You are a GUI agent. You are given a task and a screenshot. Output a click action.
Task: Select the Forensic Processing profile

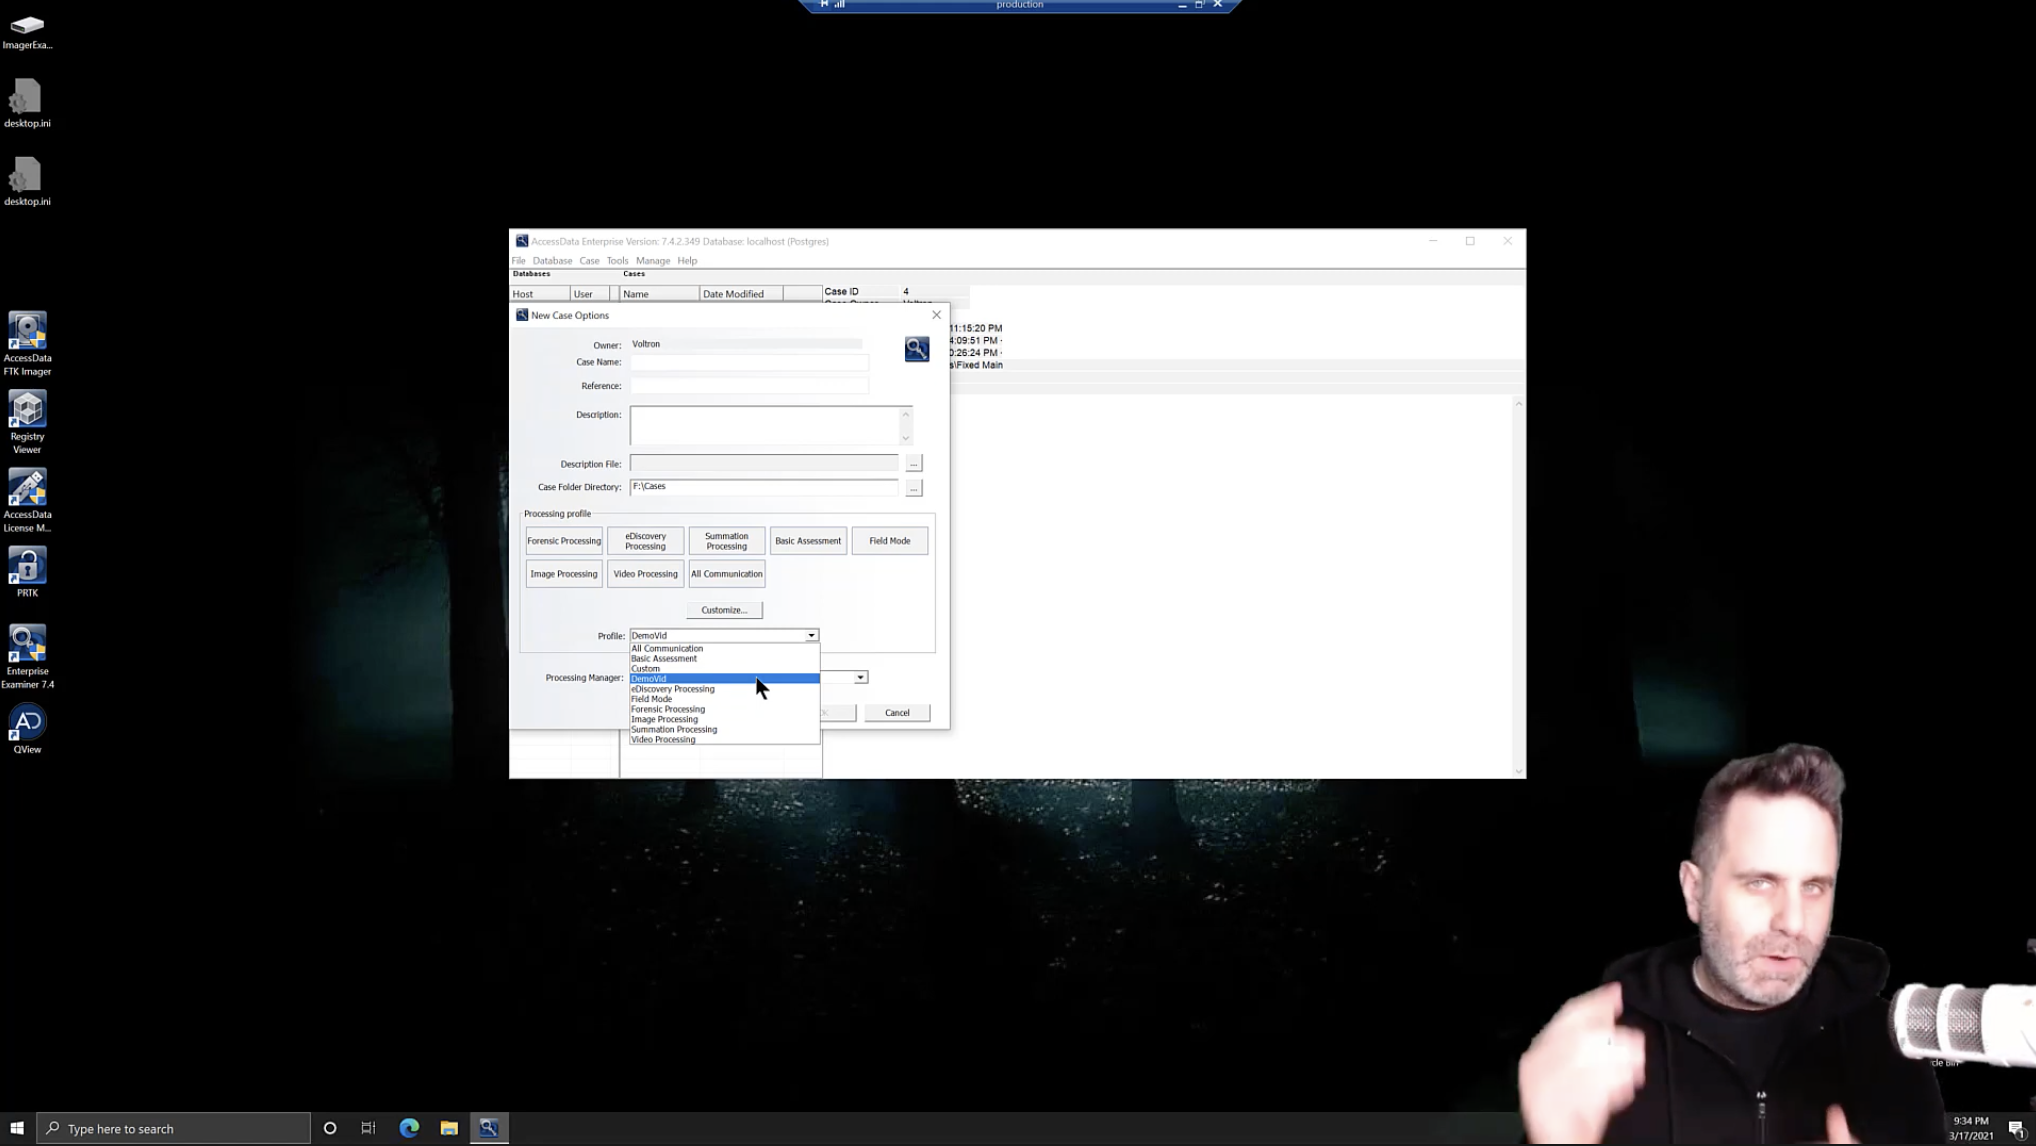[x=563, y=540]
